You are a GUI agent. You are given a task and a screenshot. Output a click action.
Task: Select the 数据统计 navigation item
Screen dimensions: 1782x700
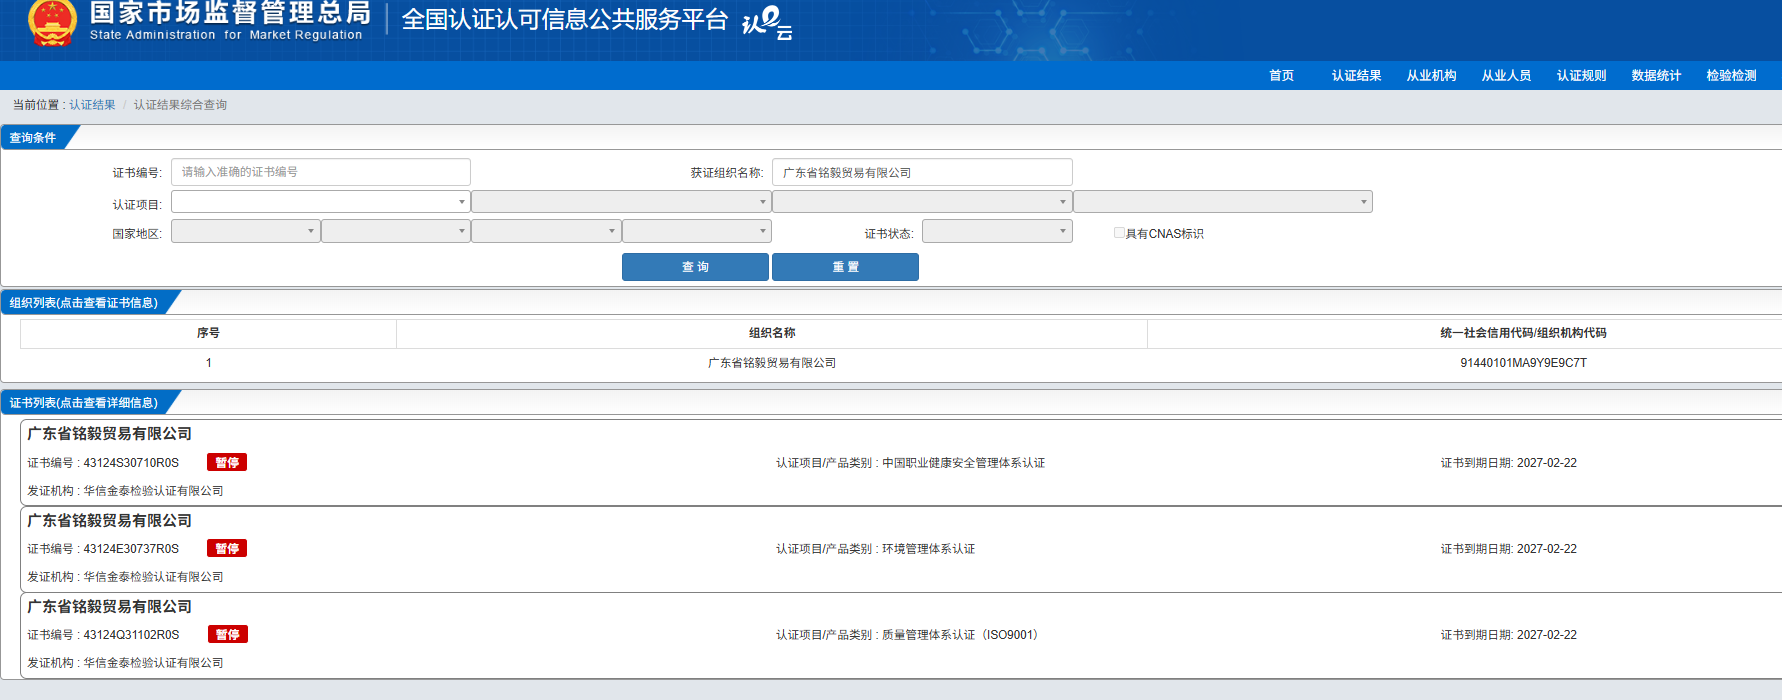coord(1656,76)
